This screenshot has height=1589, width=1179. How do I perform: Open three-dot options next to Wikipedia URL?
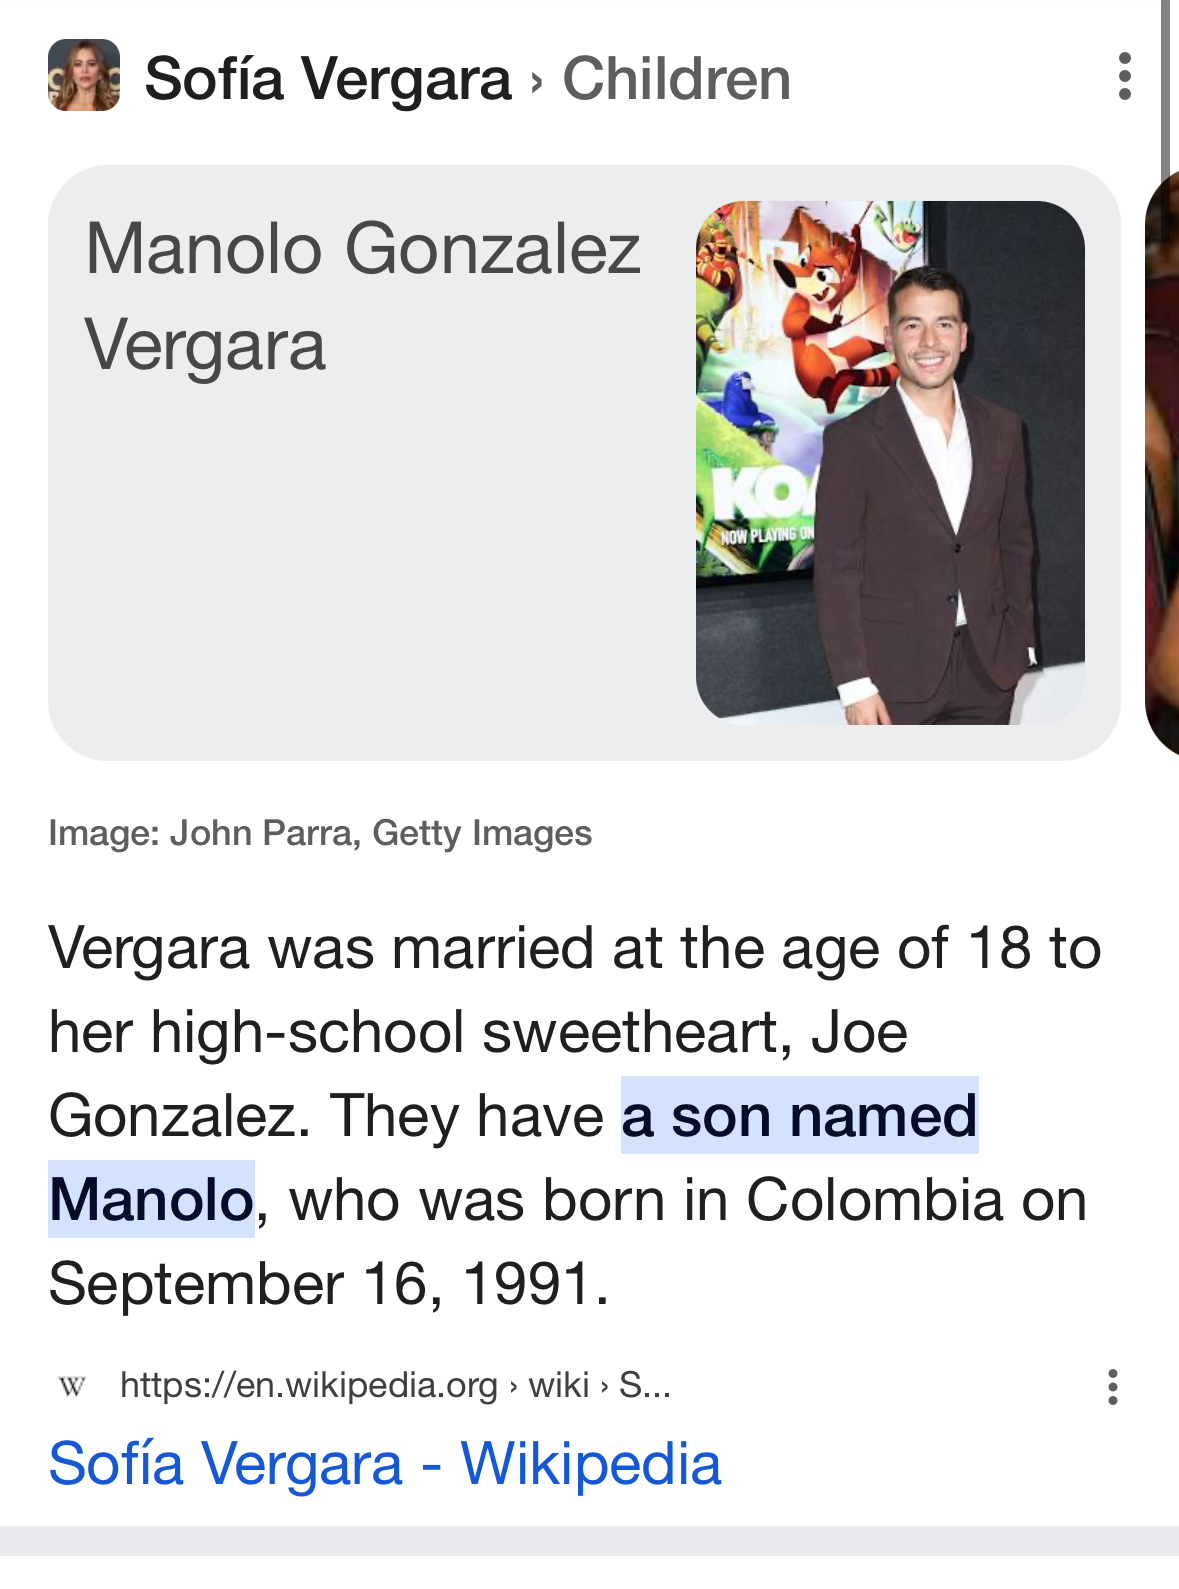[x=1113, y=1387]
